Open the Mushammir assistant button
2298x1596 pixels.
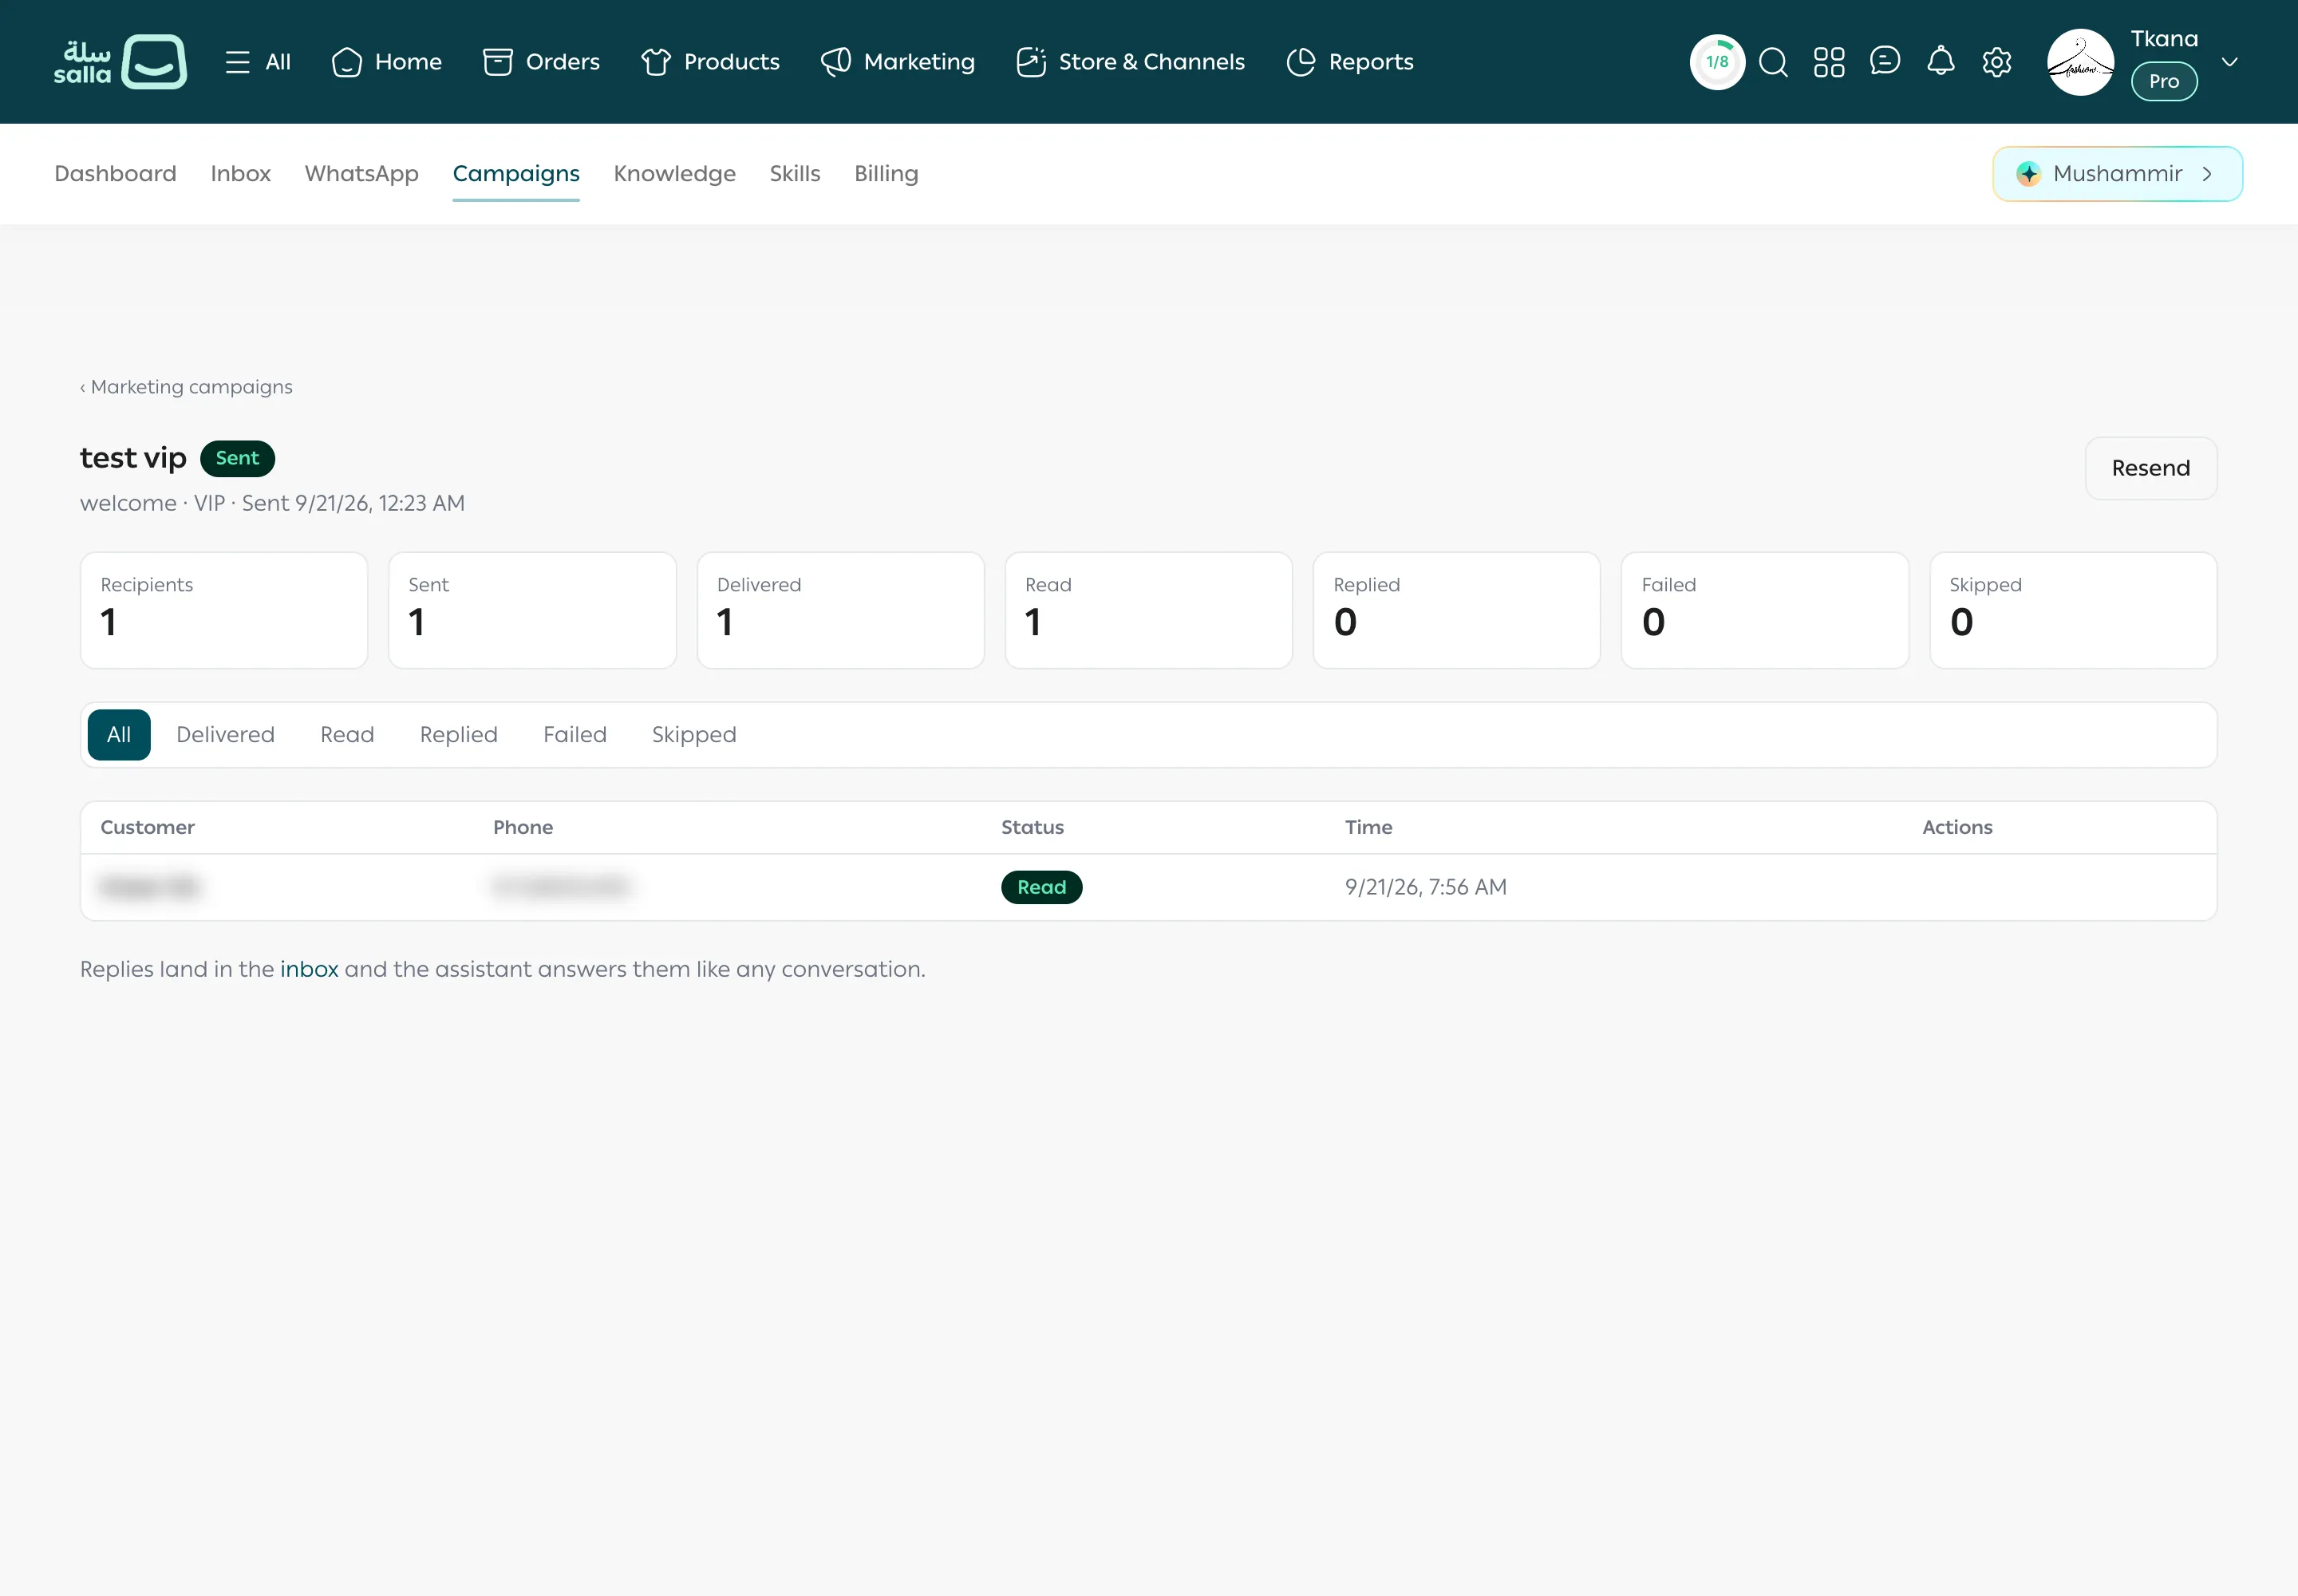click(2117, 174)
